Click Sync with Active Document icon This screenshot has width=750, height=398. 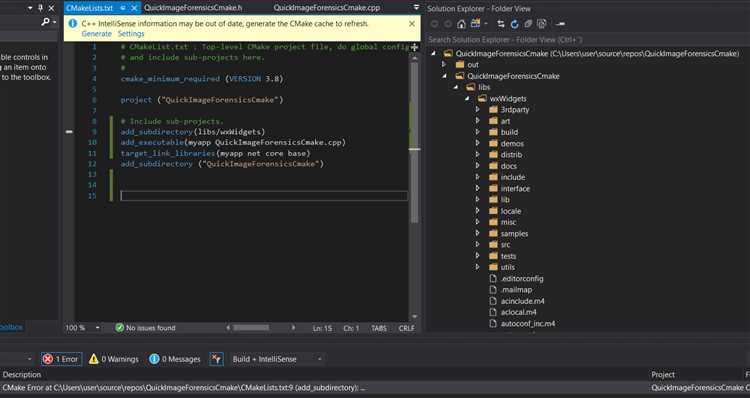click(500, 24)
